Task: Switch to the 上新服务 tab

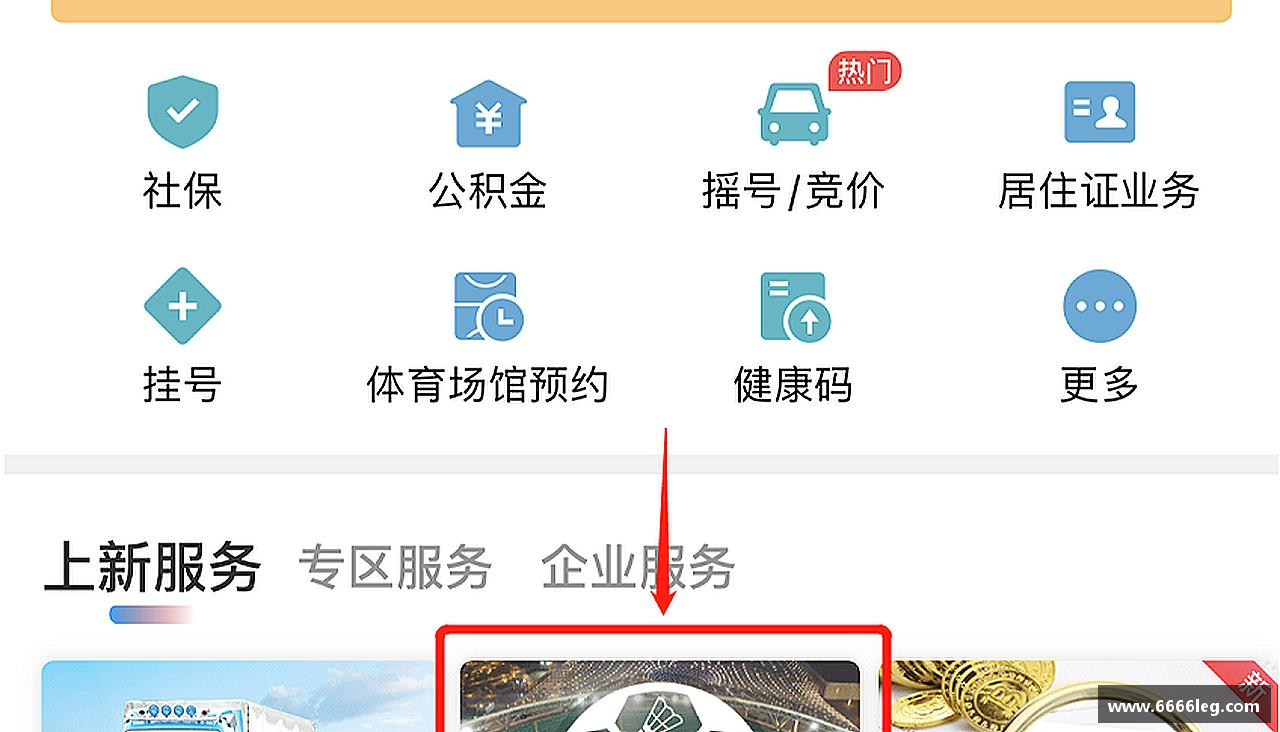Action: 153,567
